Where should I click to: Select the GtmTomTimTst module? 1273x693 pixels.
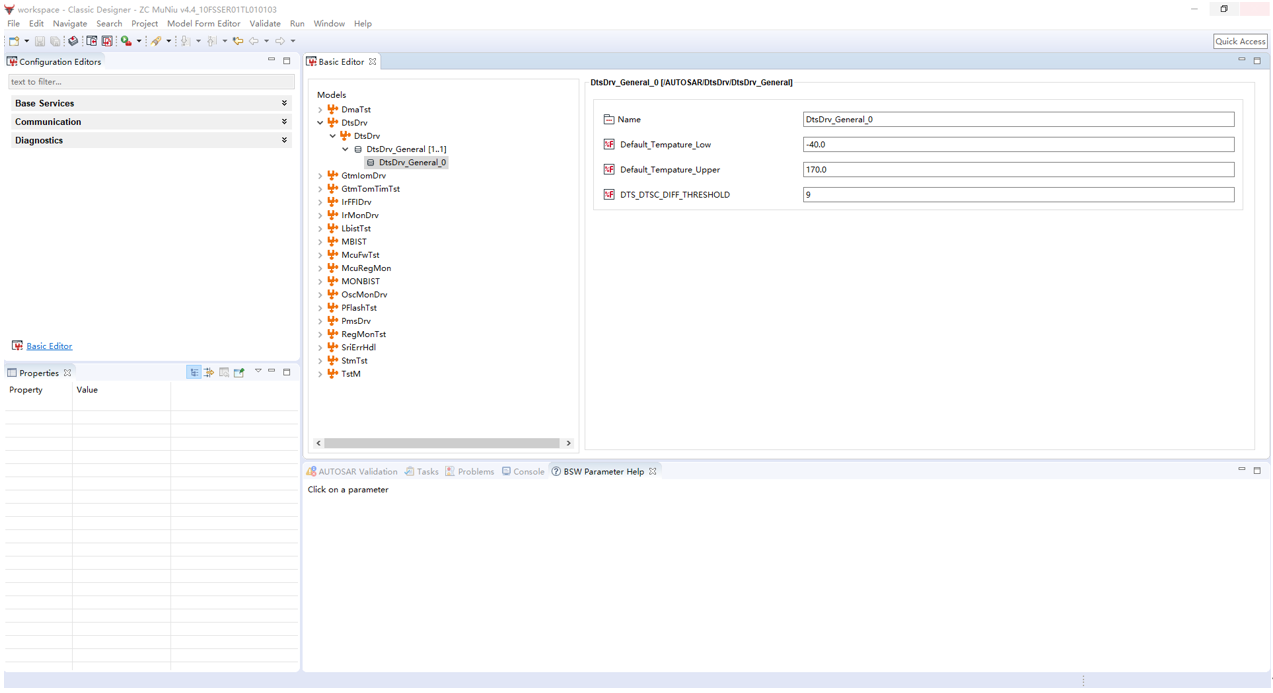point(370,189)
